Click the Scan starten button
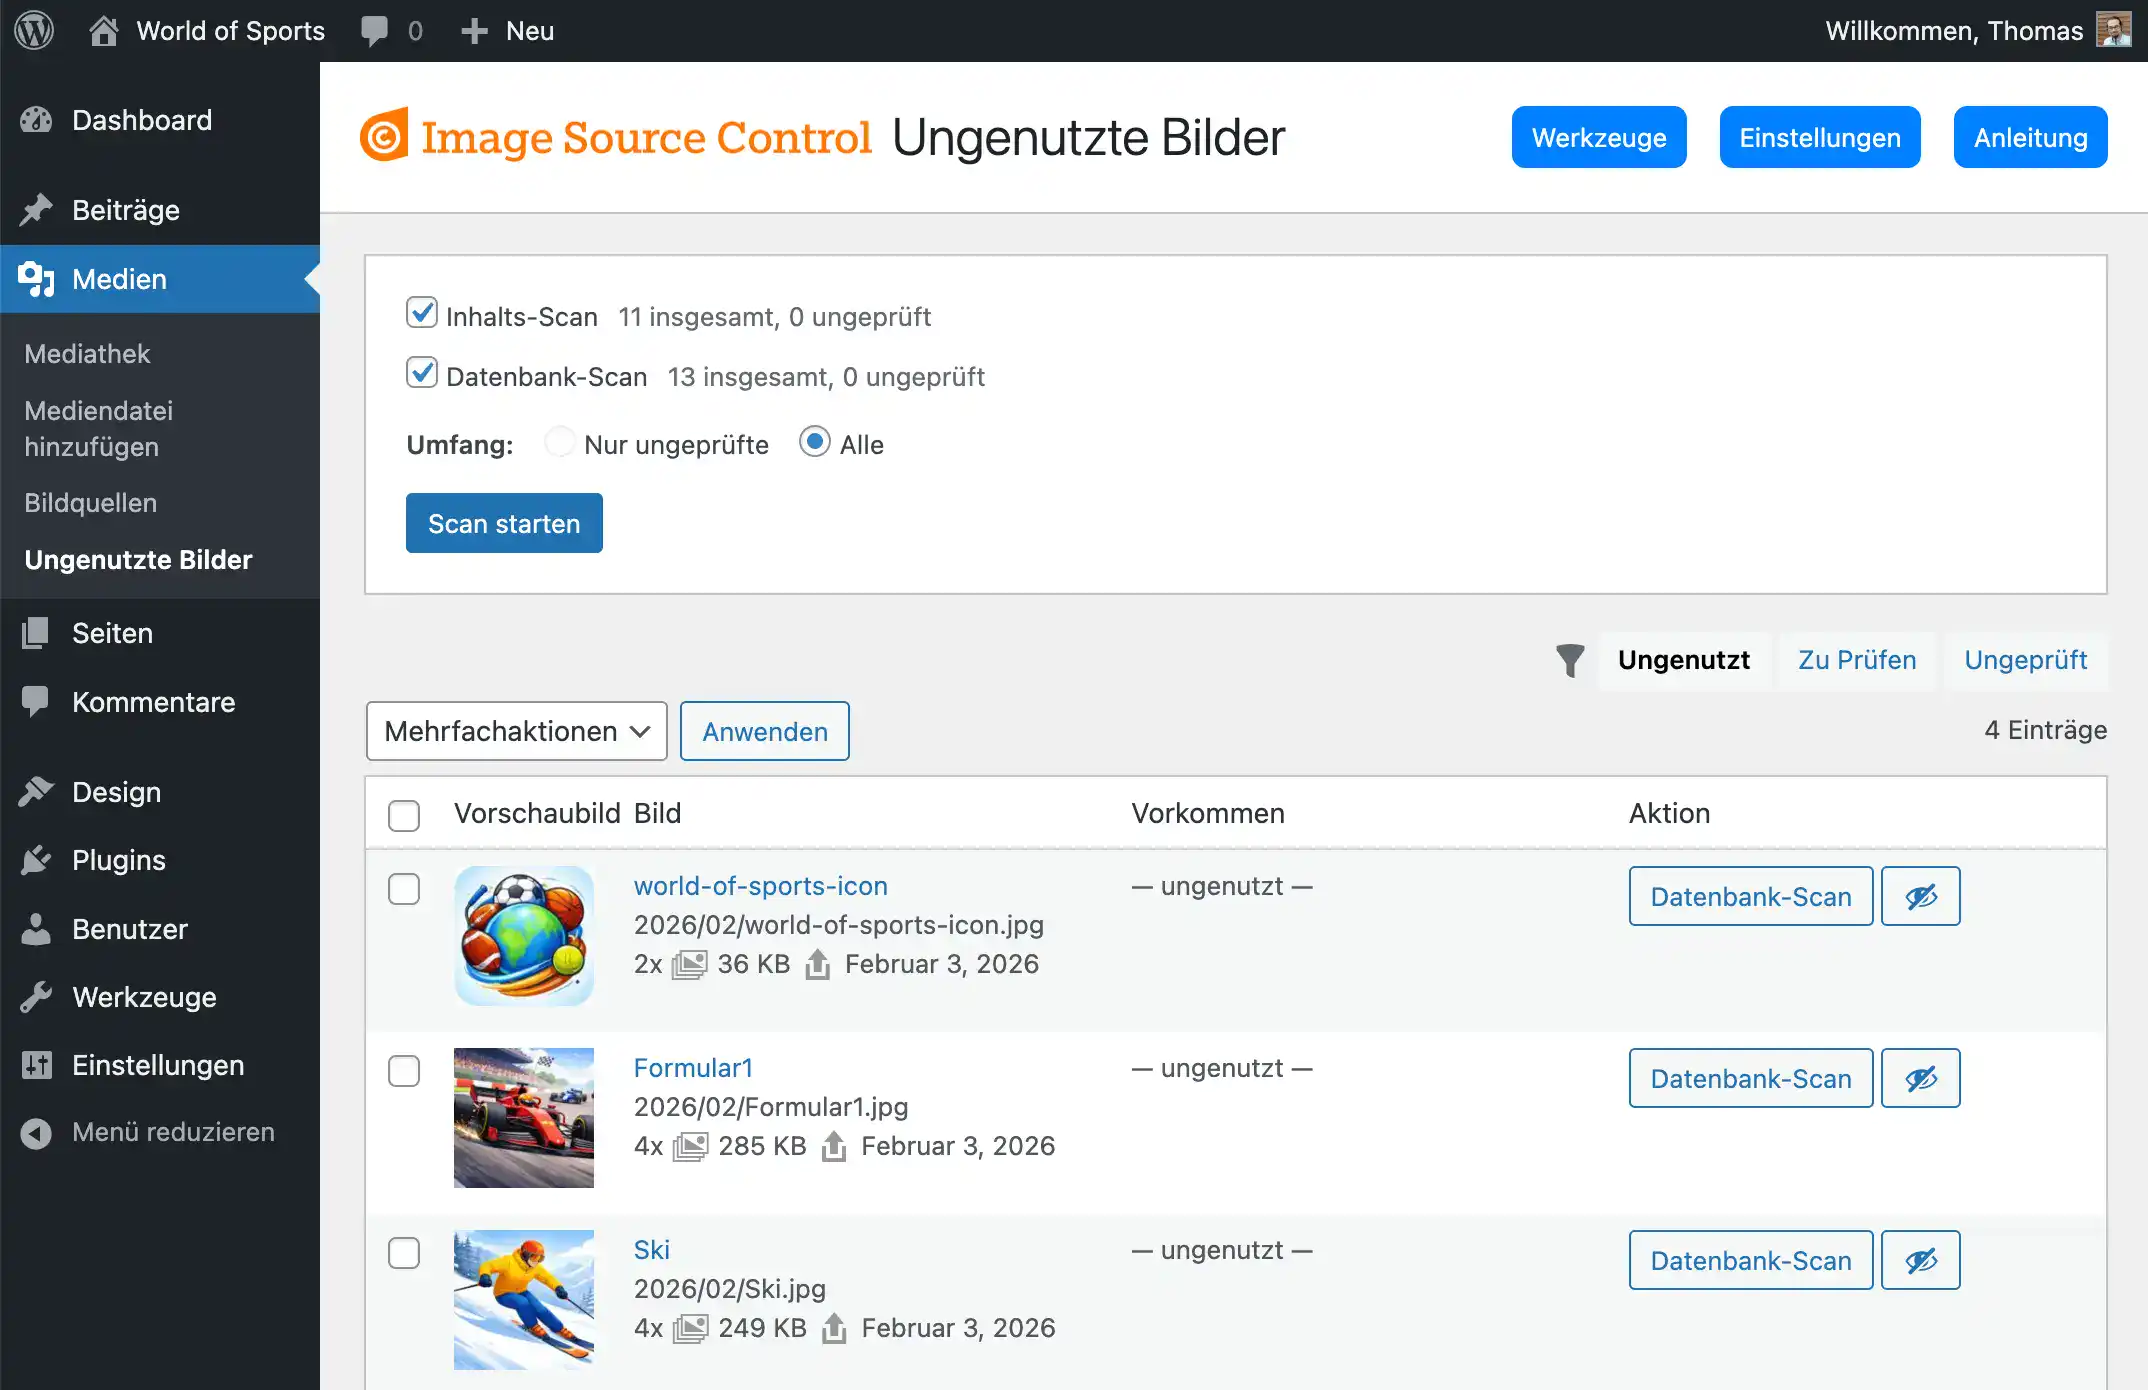 coord(504,523)
